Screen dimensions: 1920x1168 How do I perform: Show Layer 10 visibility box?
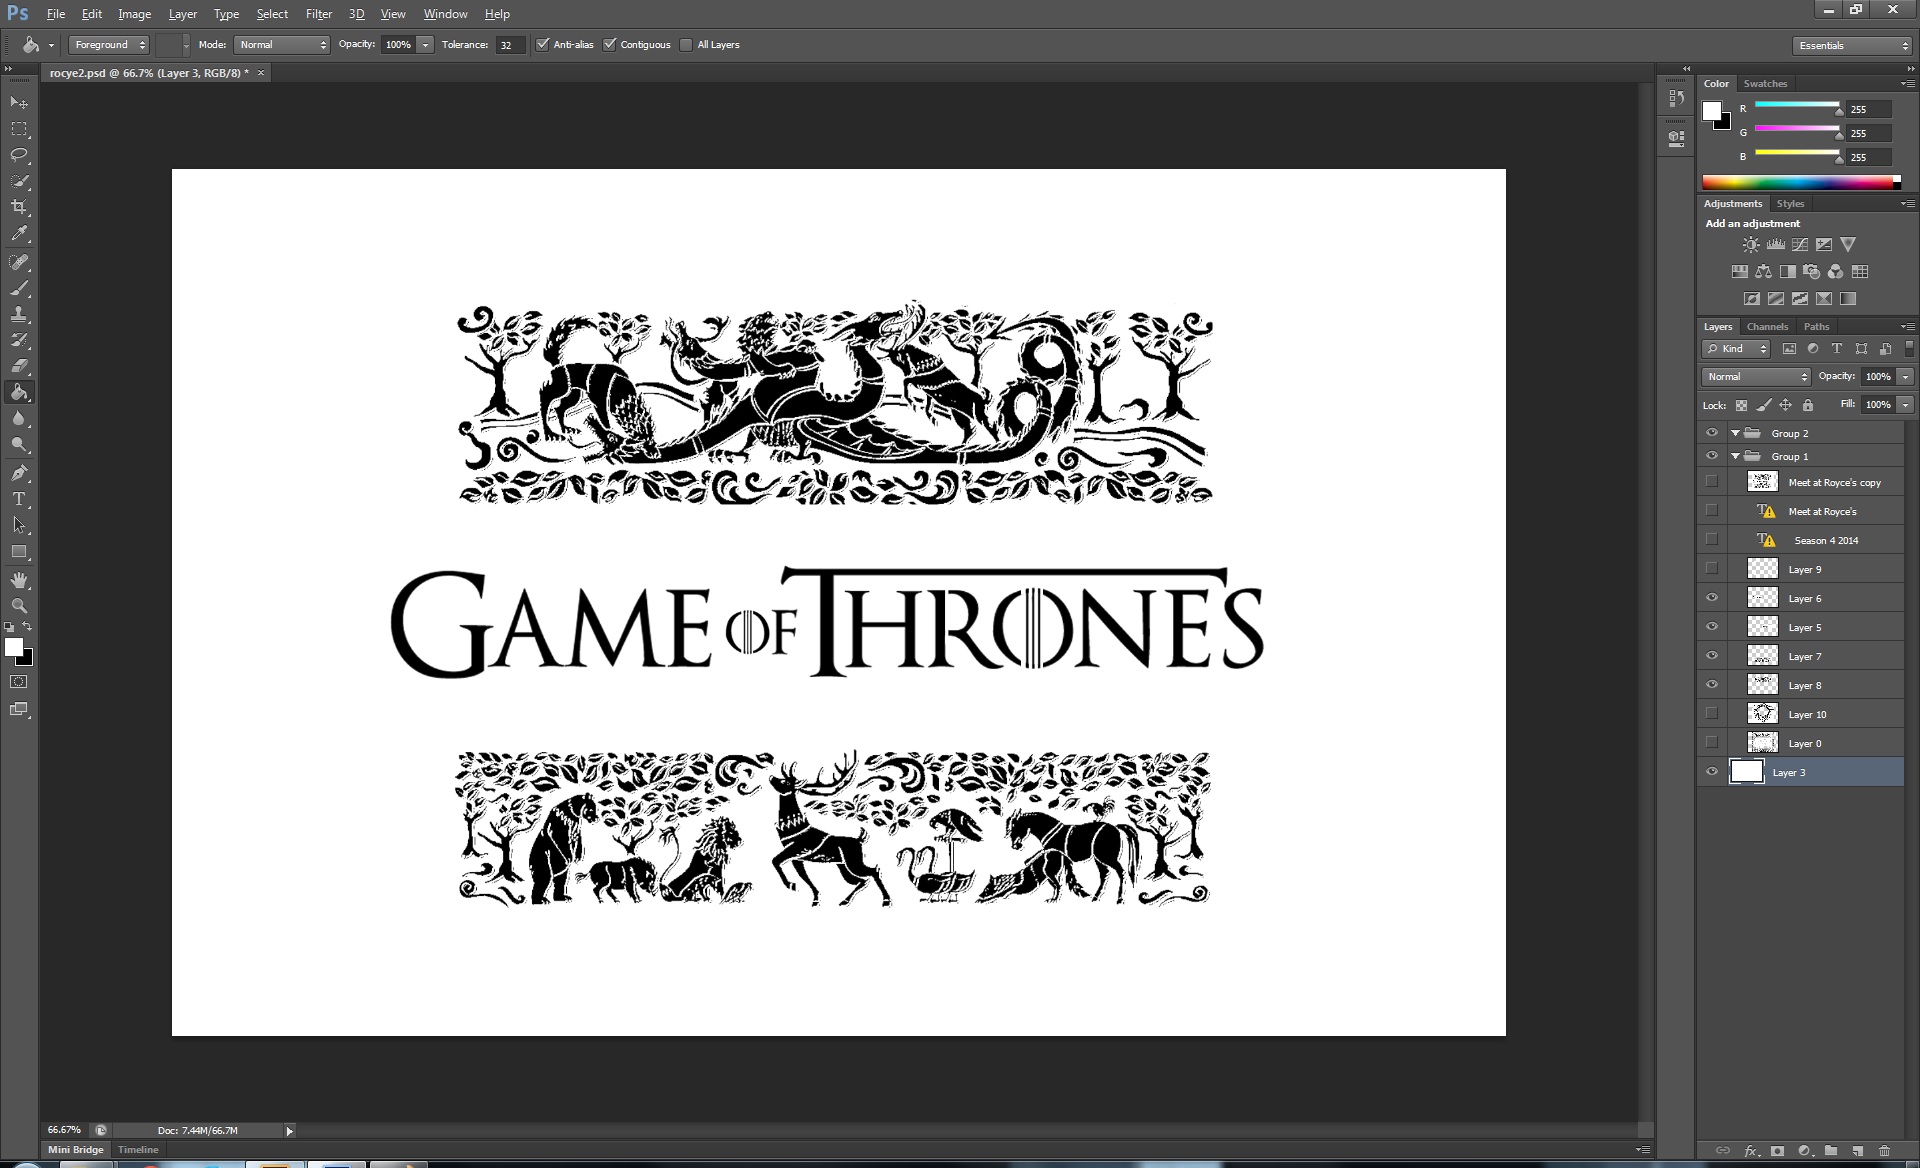pos(1712,714)
